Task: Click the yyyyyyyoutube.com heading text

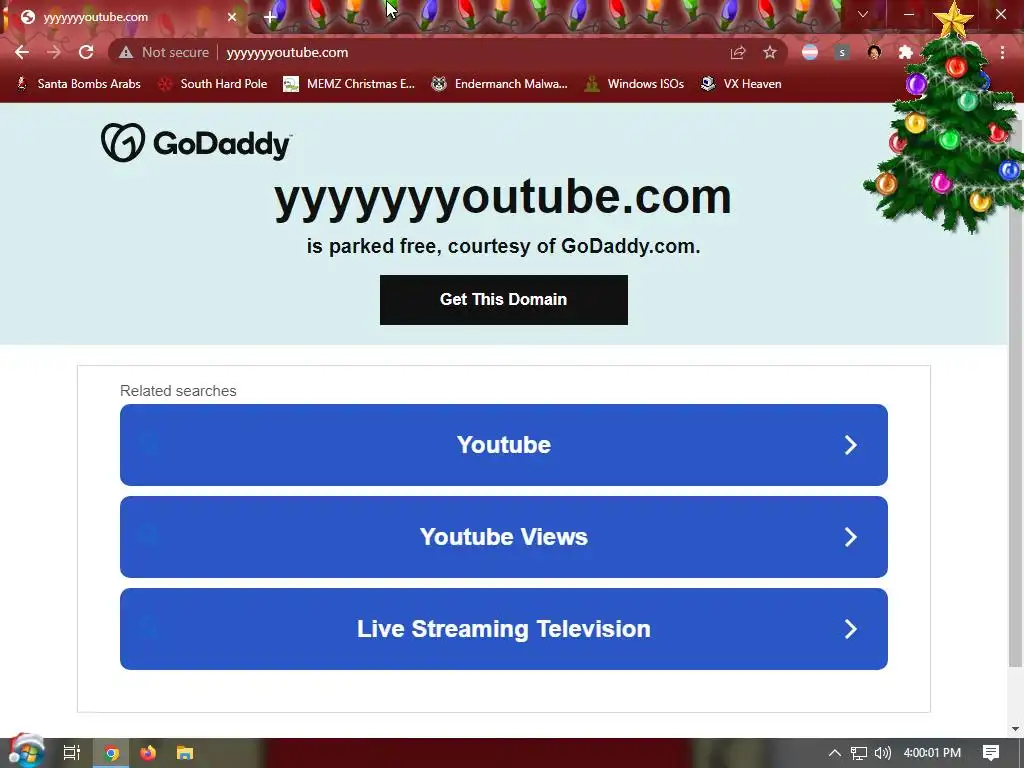Action: pos(503,197)
